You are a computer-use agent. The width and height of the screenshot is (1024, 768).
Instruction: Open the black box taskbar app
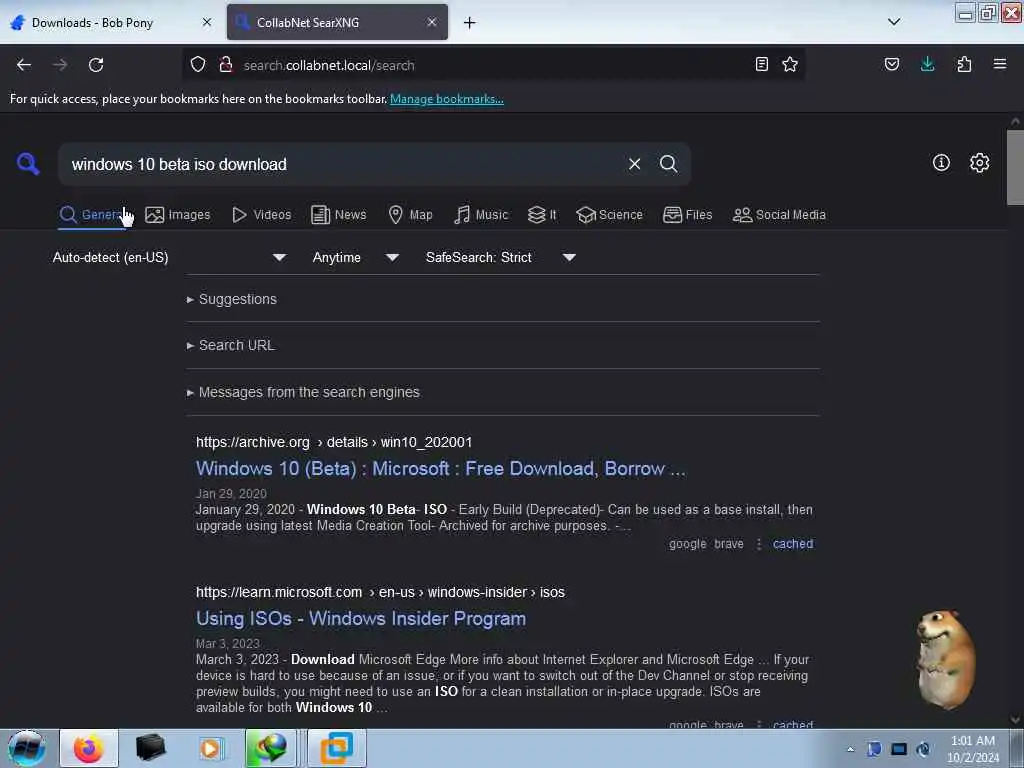point(150,748)
